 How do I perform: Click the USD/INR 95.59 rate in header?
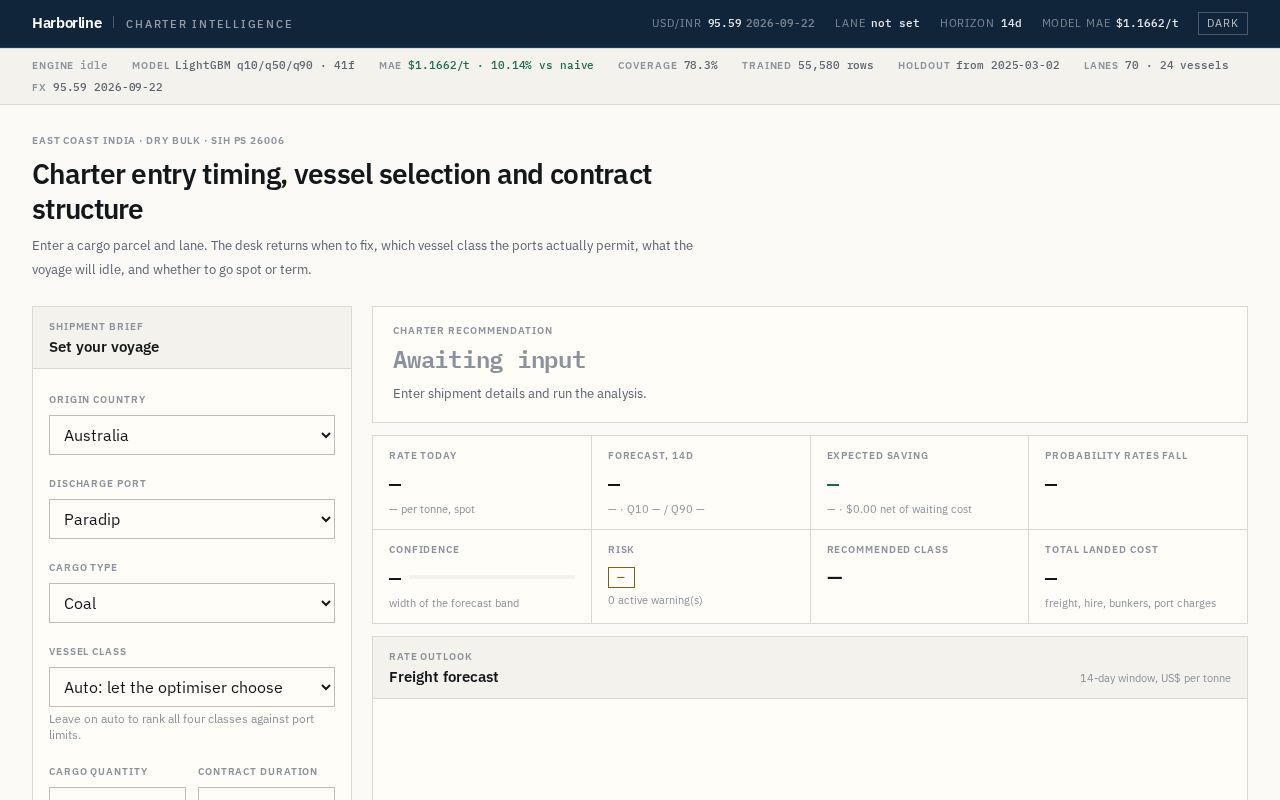pos(733,23)
